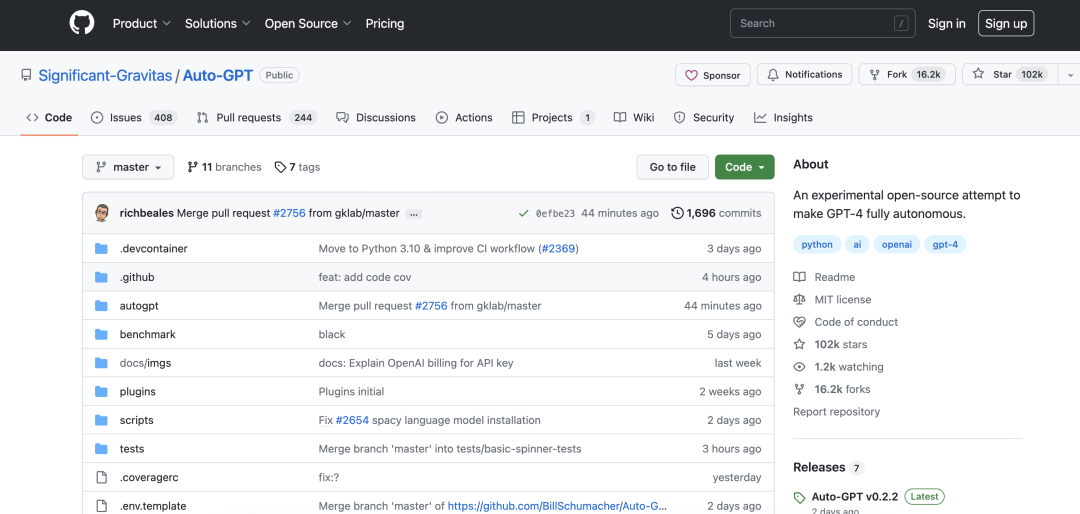The height and width of the screenshot is (514, 1080).
Task: Click the tests folder icon
Action: tap(102, 449)
